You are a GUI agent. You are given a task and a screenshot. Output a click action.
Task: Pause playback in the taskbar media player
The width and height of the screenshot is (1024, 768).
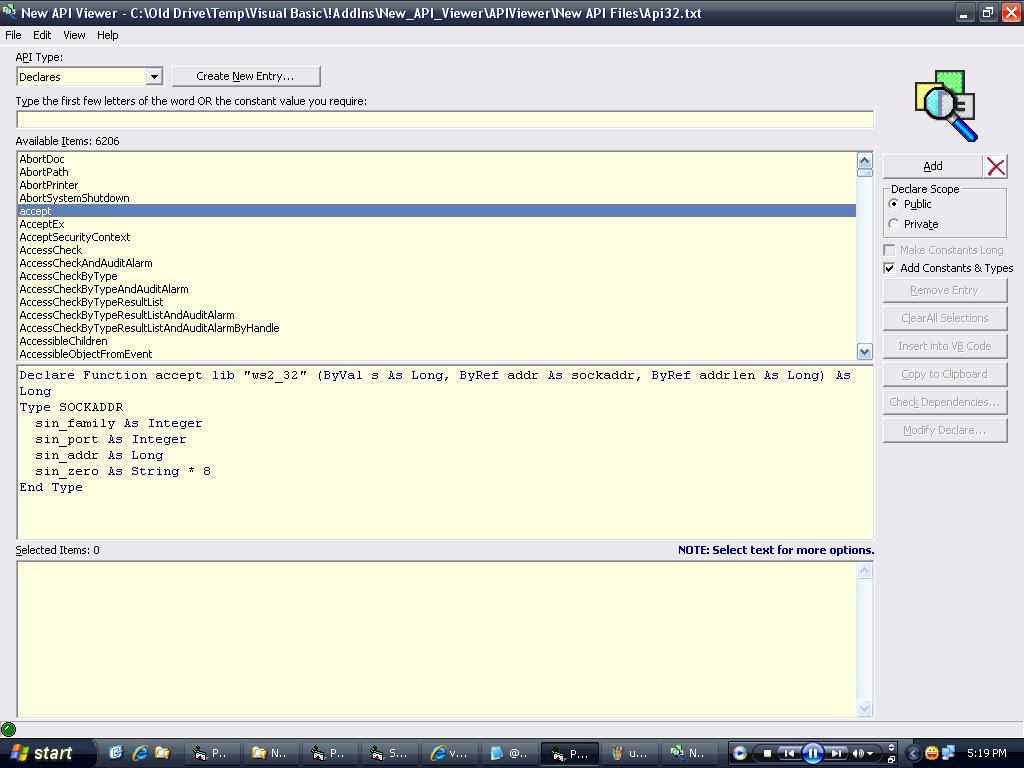pyautogui.click(x=812, y=753)
